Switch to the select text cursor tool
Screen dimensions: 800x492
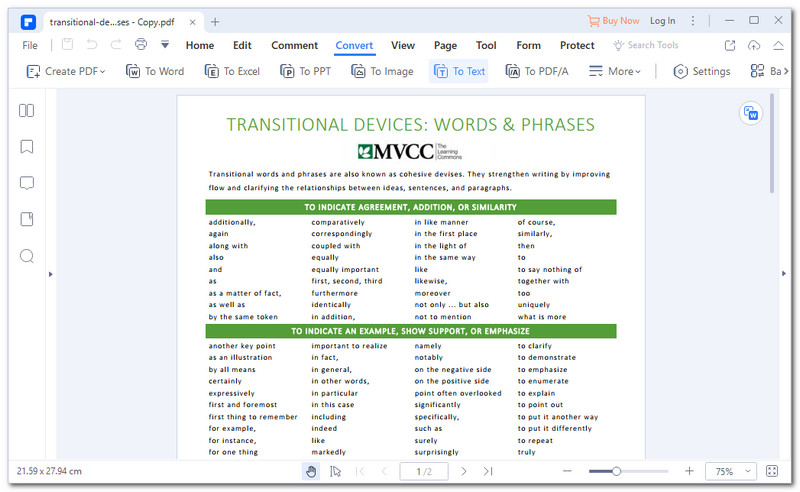tap(335, 471)
